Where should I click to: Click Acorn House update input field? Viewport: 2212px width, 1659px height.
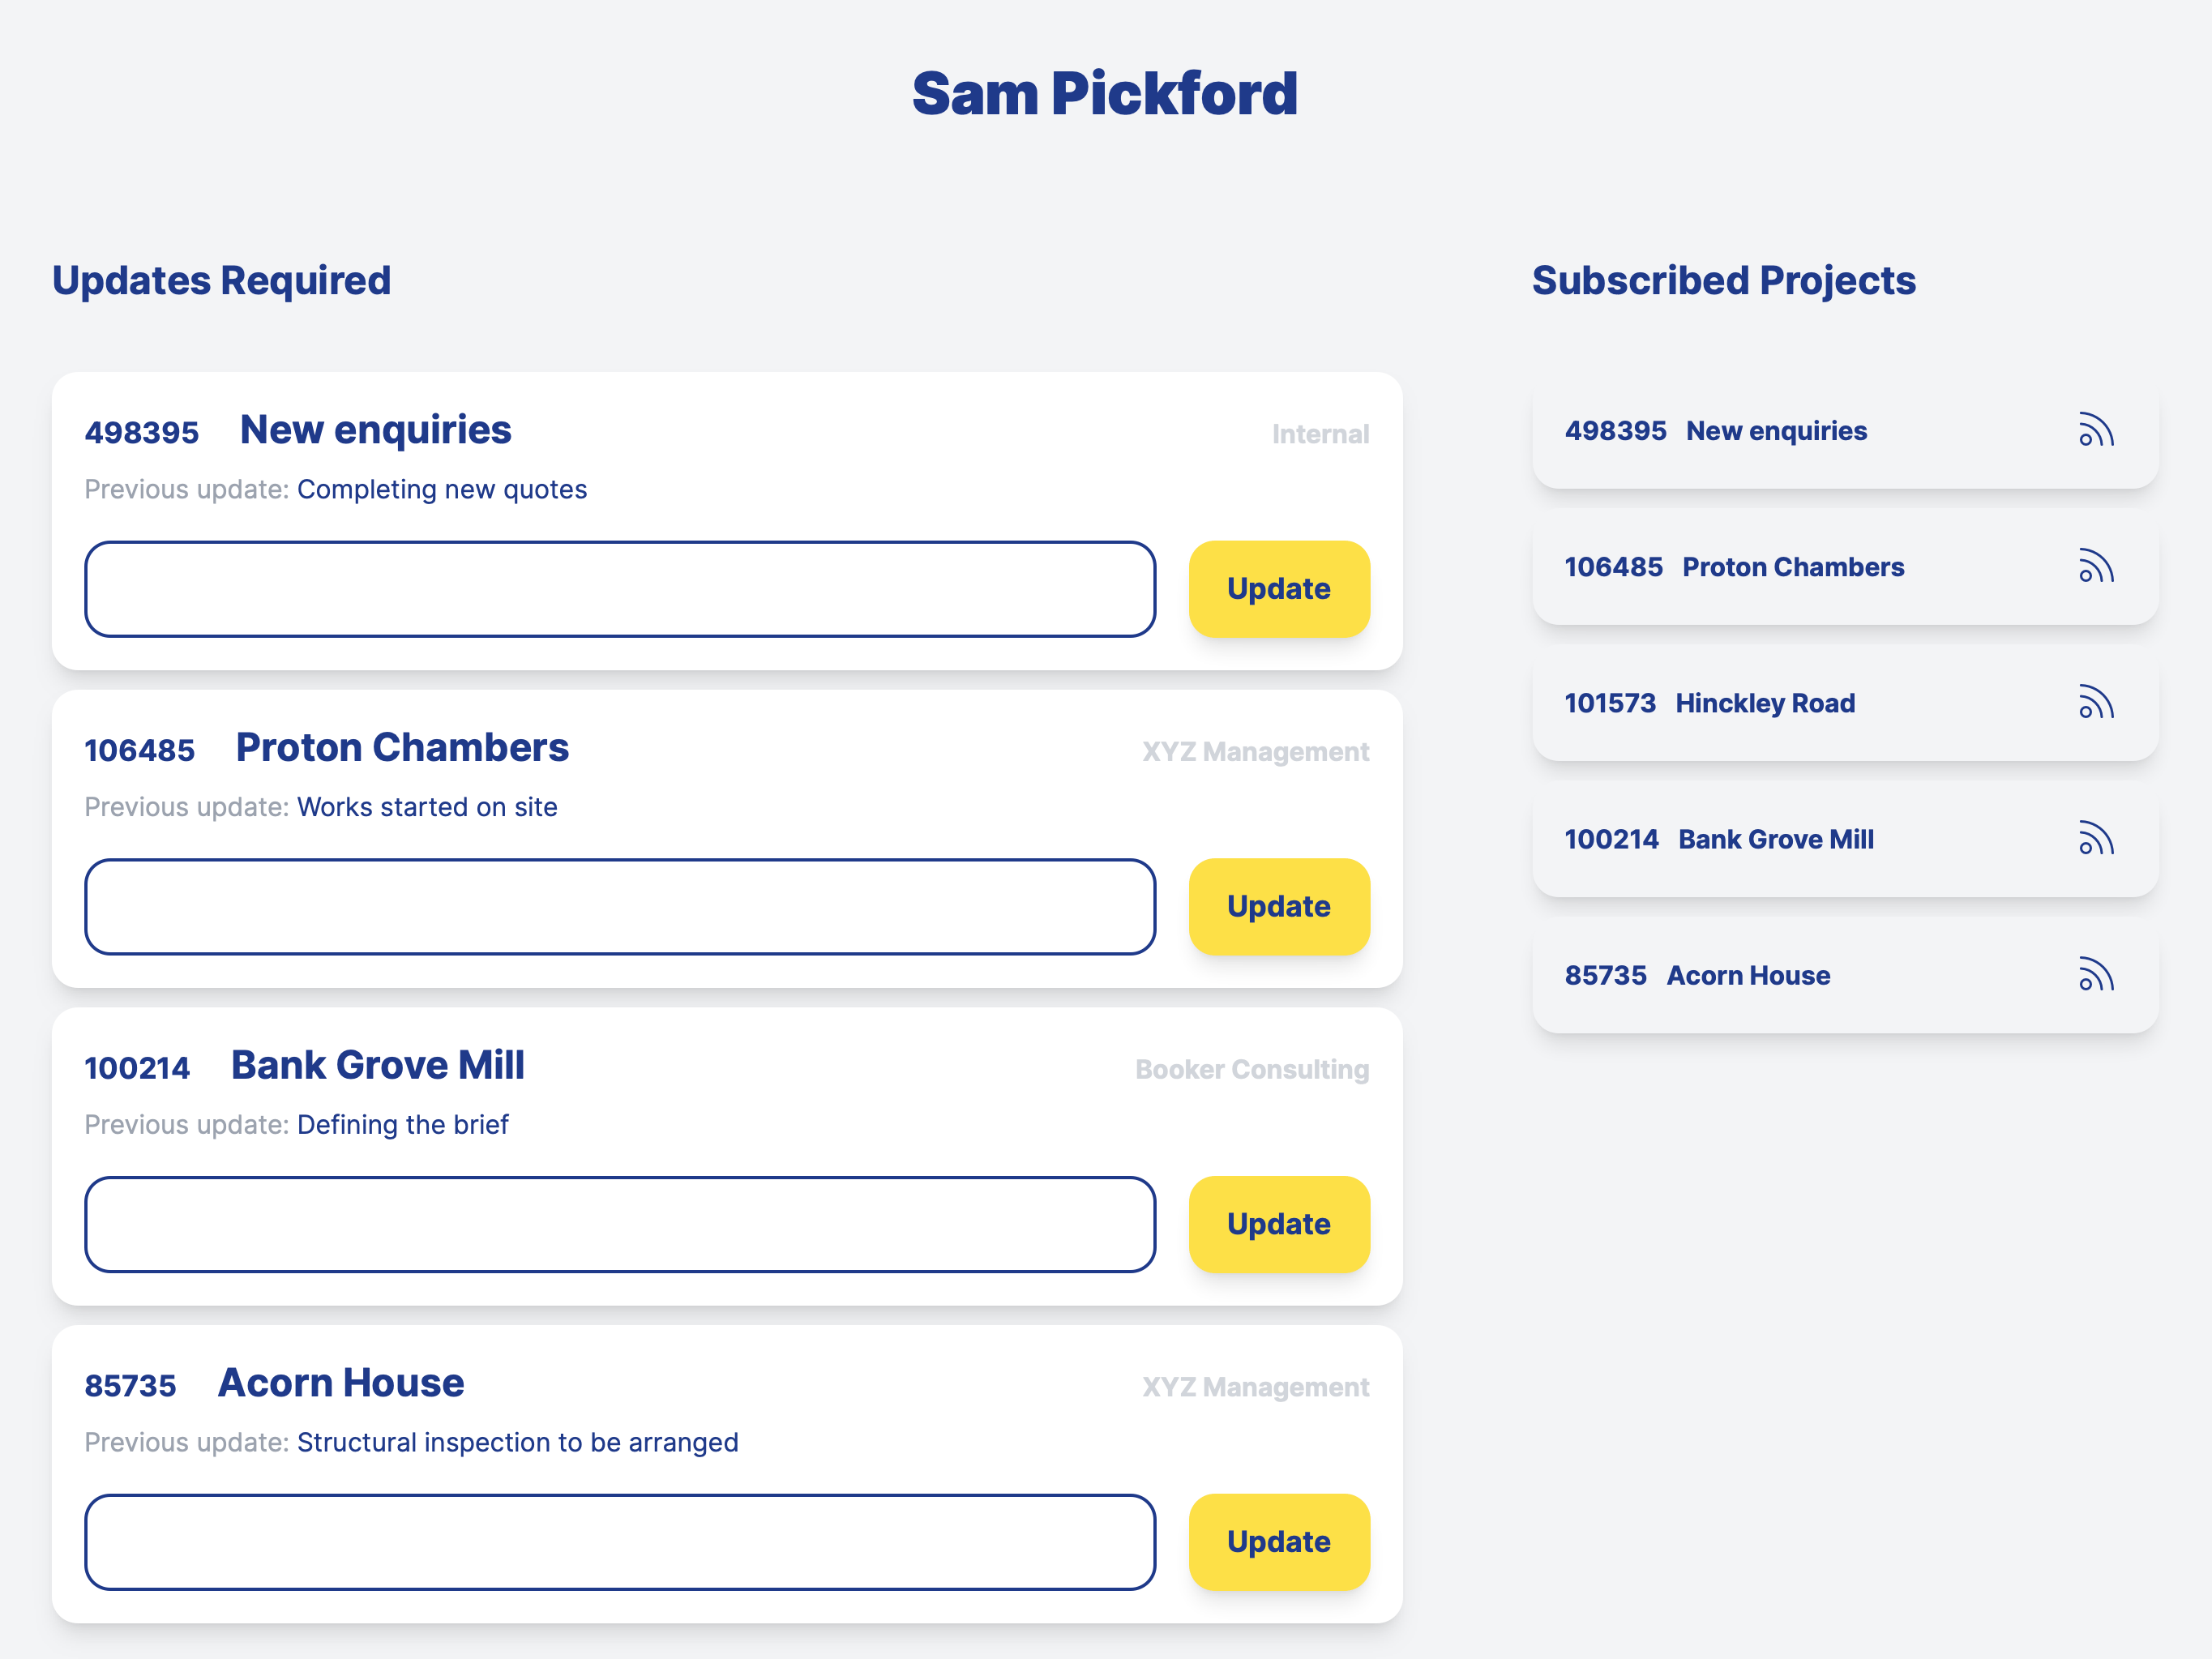pyautogui.click(x=620, y=1542)
